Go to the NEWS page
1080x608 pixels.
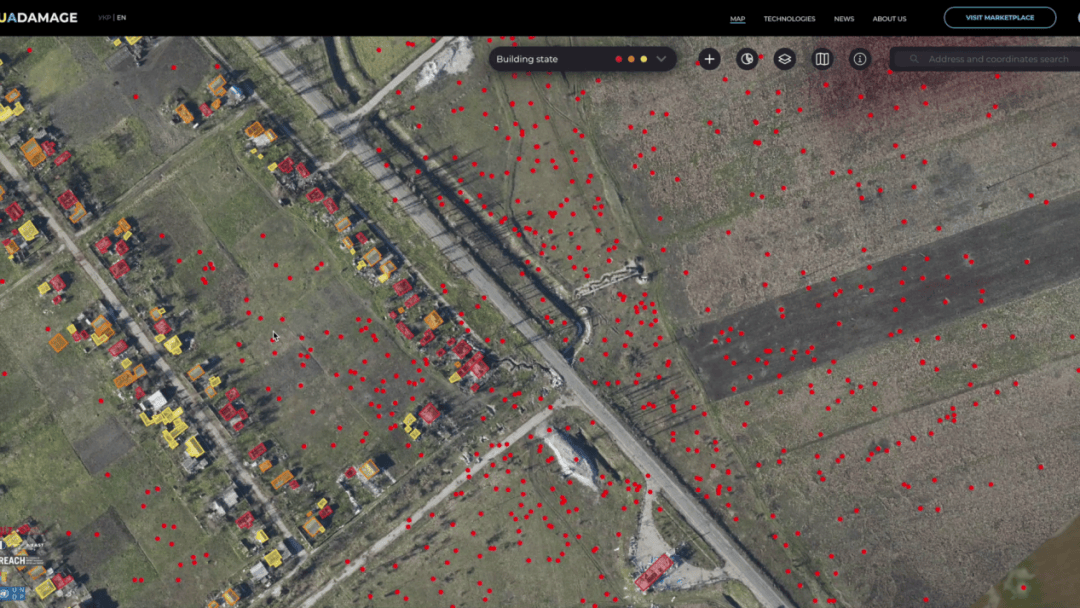coord(844,19)
